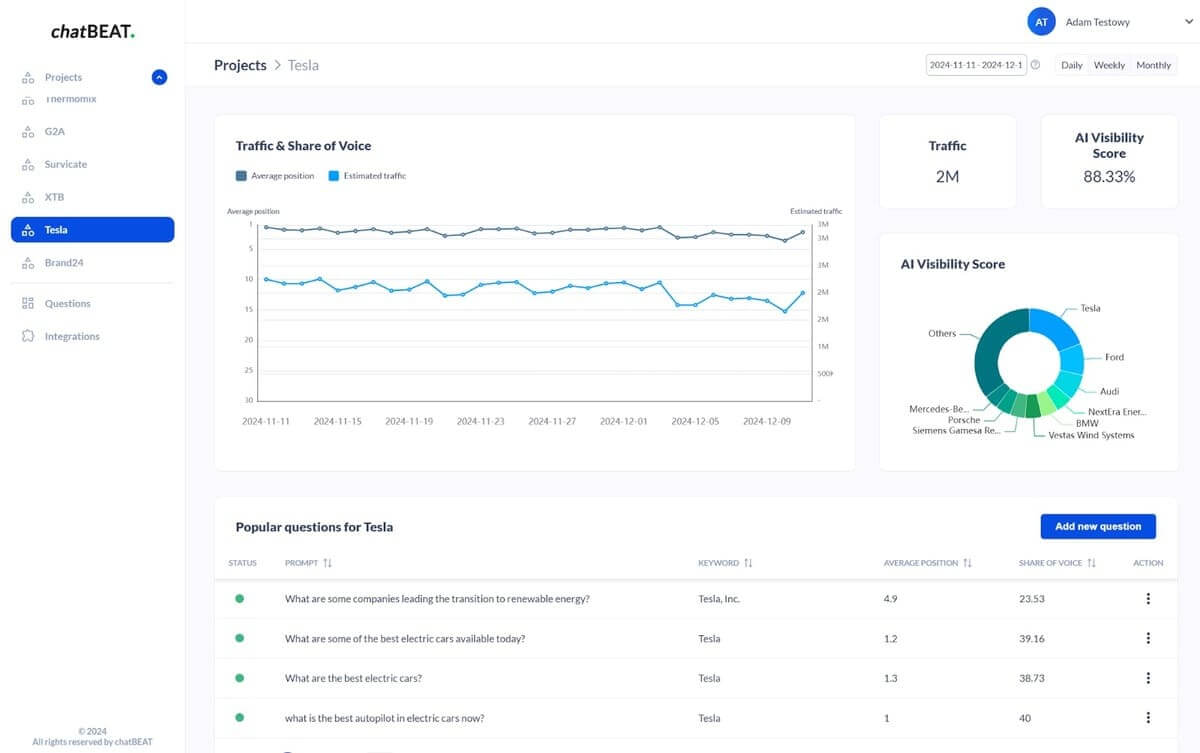Expand the Adam Testowy account dropdown
1200x753 pixels.
[1175, 21]
